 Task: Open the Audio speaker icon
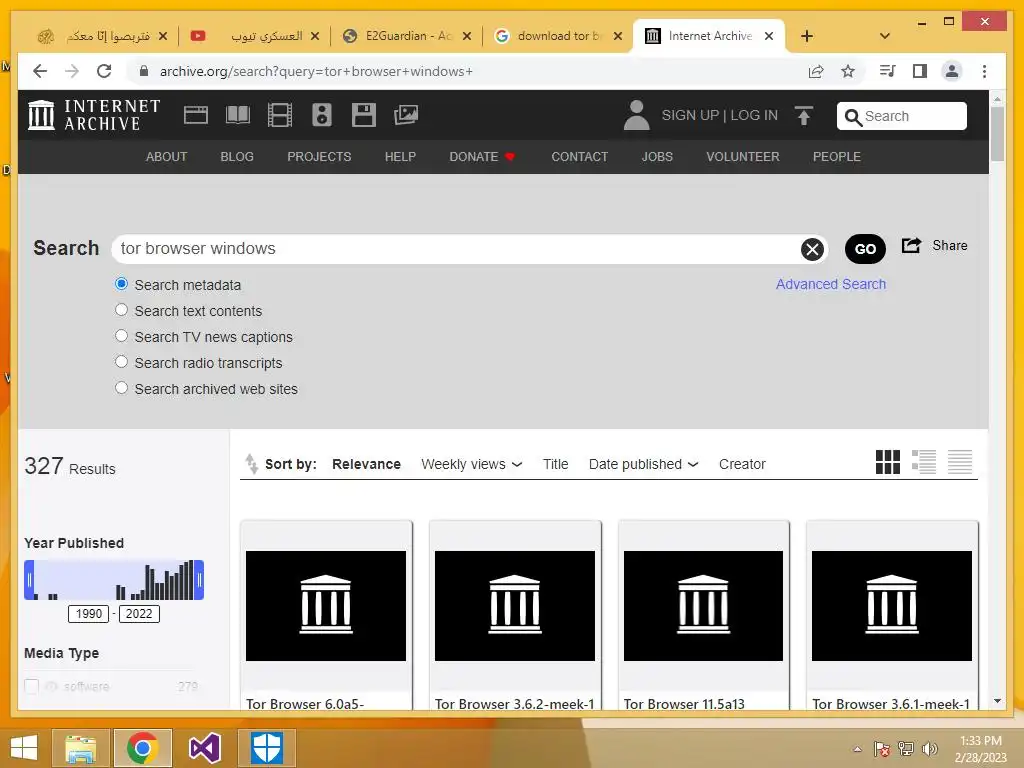coord(321,115)
